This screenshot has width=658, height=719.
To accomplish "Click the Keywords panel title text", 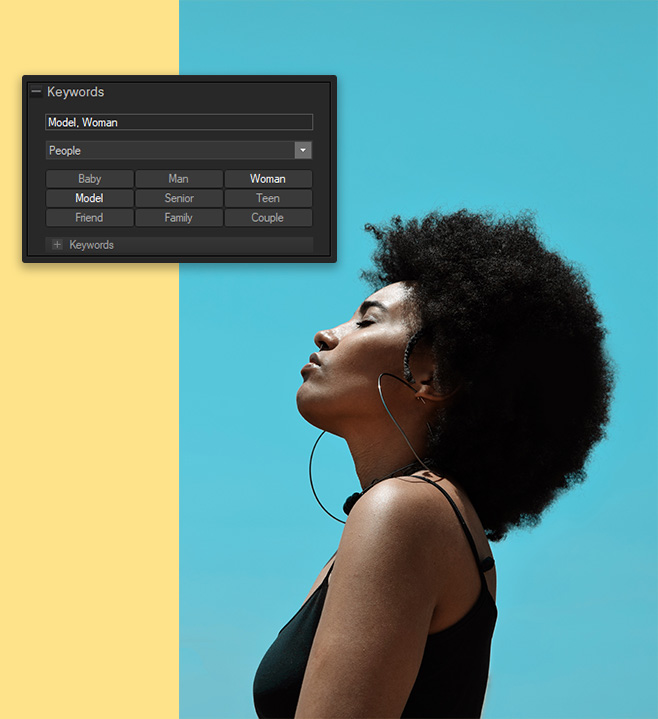I will pos(75,92).
